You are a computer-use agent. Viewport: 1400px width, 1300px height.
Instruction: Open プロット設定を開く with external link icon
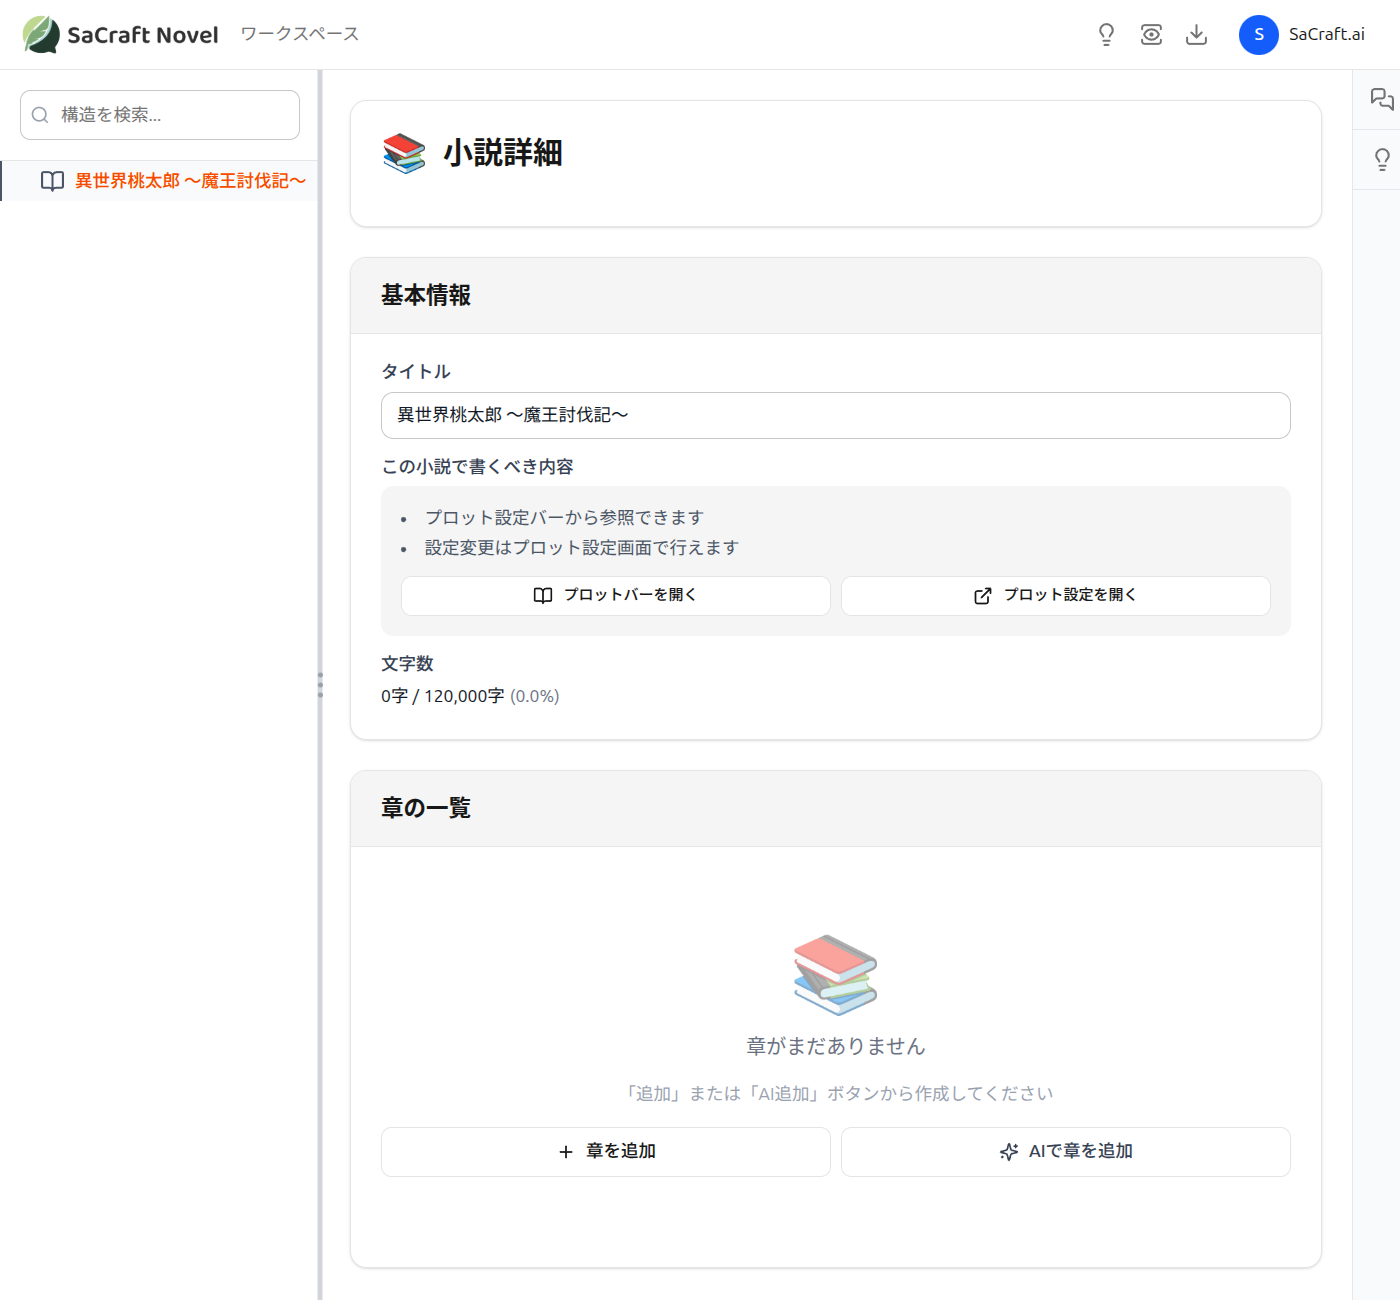coord(1055,595)
